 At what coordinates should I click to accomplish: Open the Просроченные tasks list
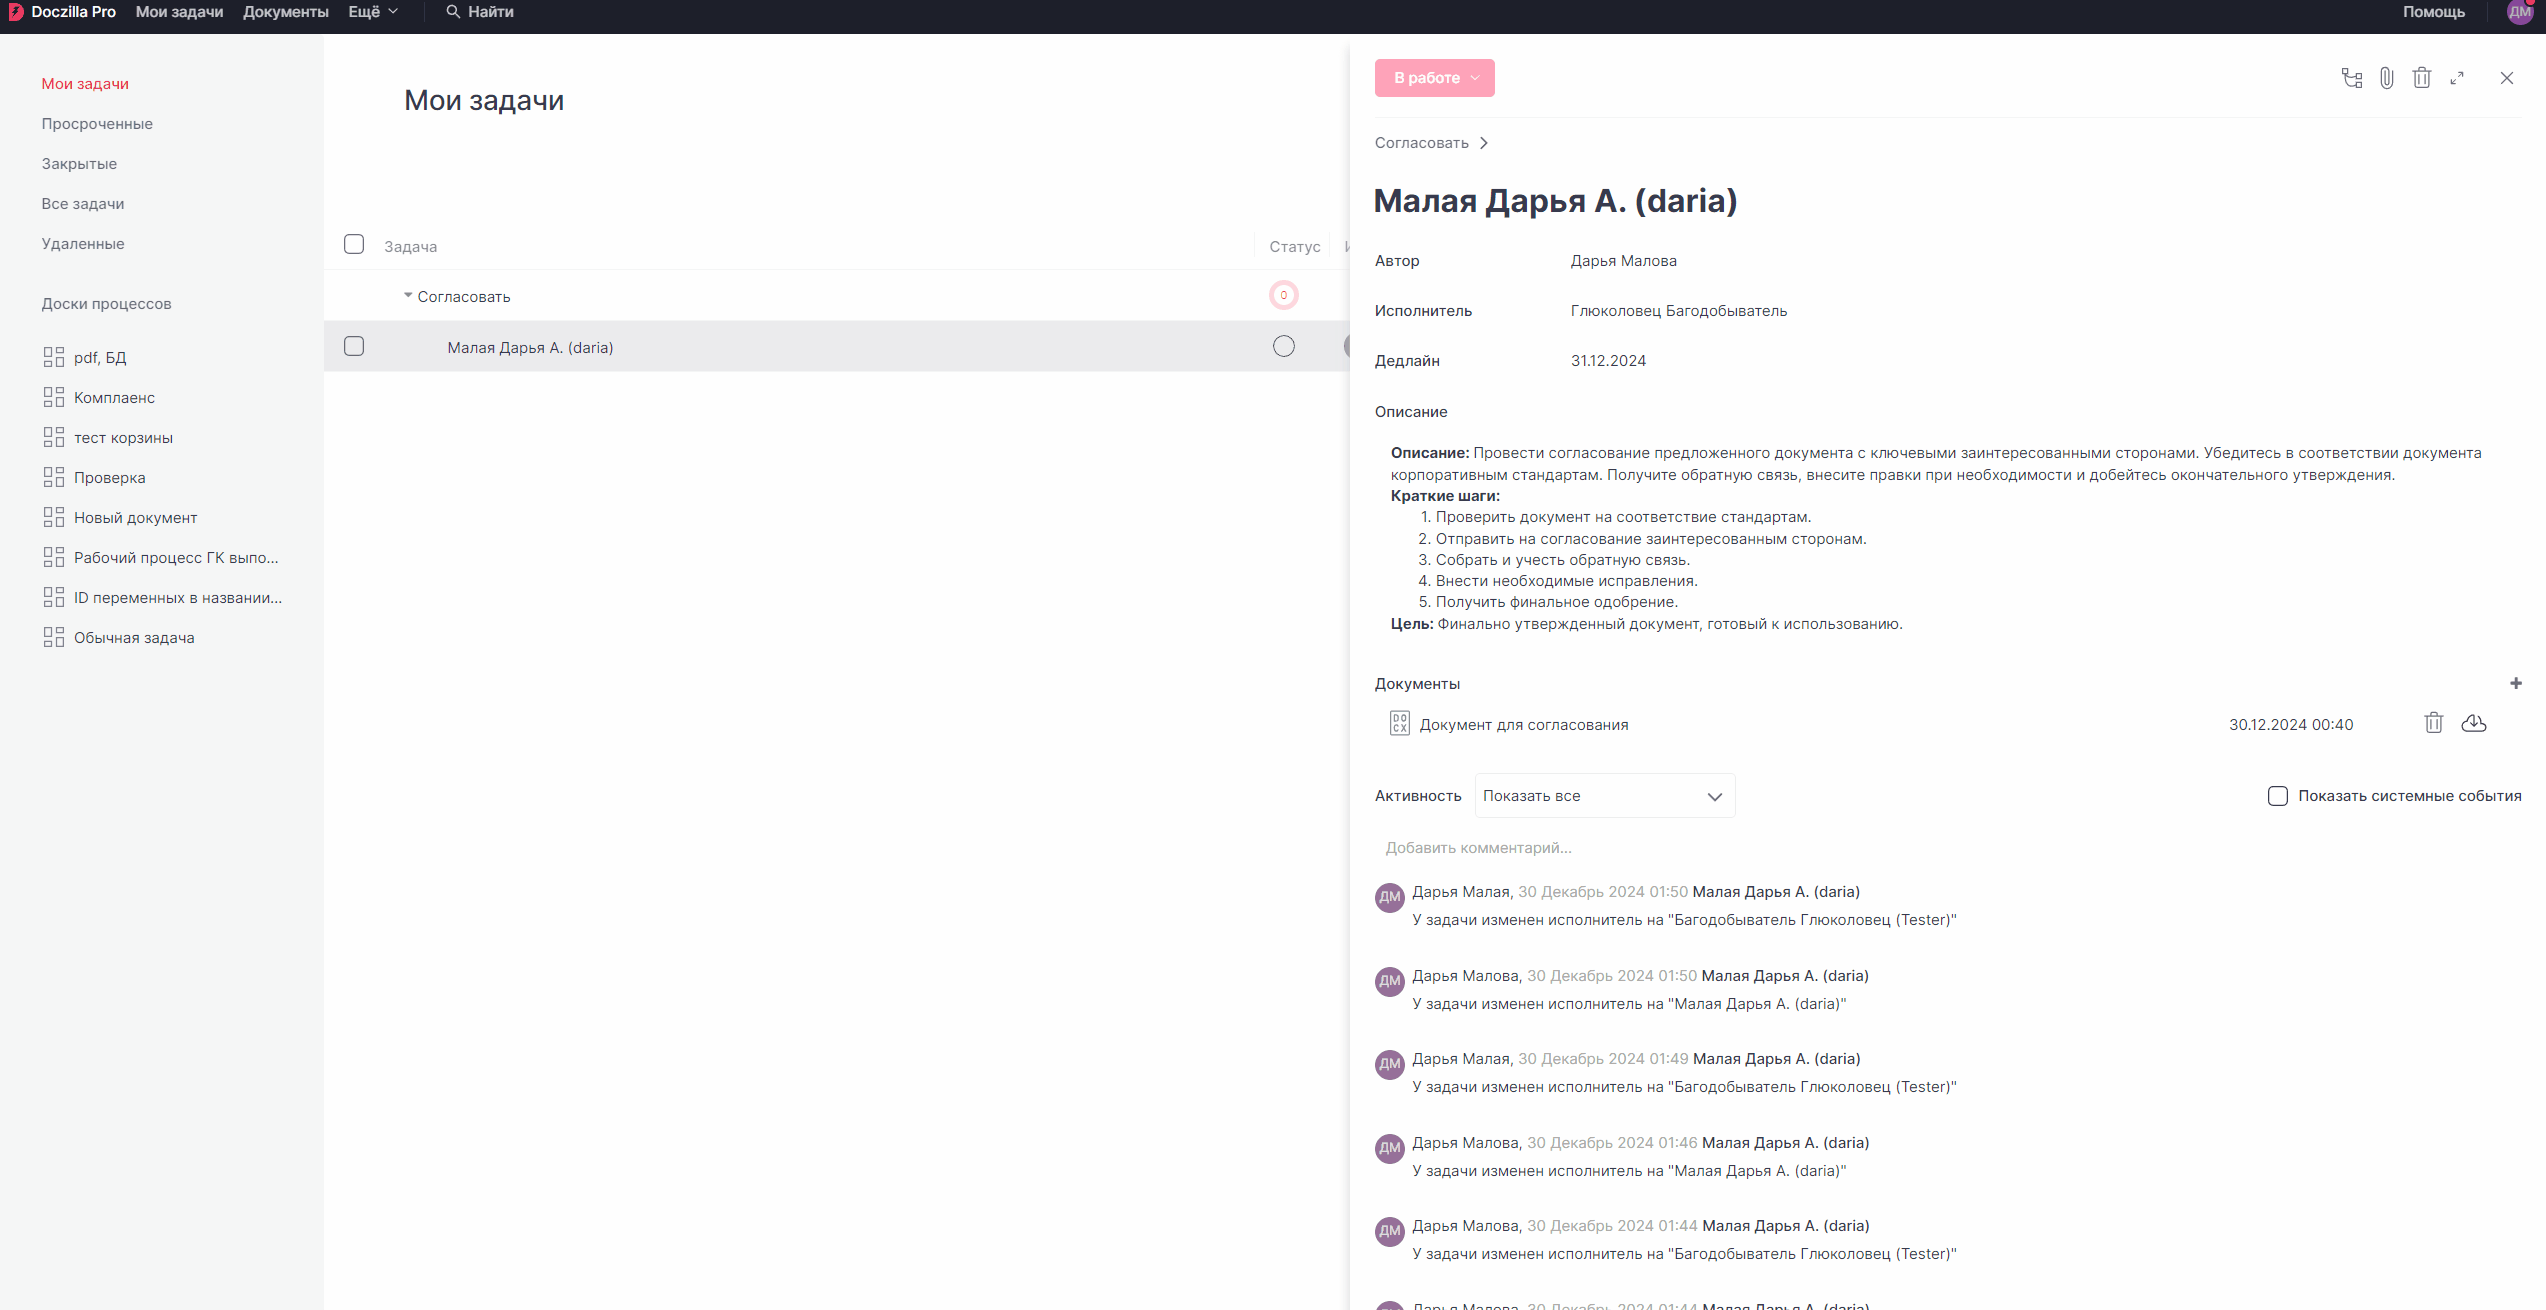(97, 124)
